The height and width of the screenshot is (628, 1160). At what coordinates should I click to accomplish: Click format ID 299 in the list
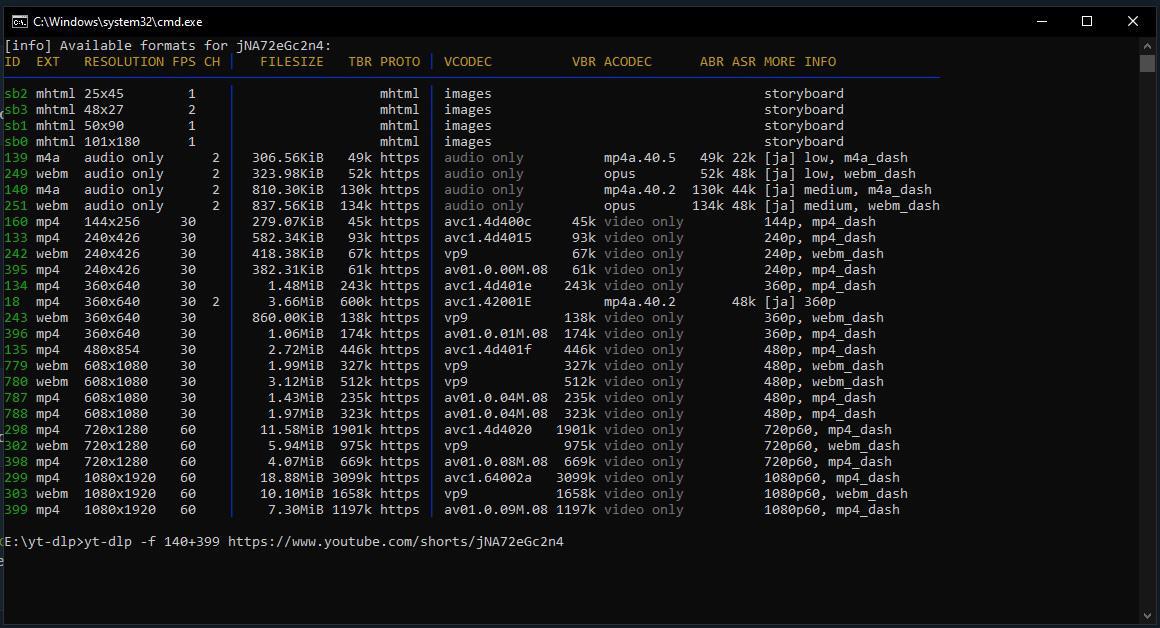16,478
